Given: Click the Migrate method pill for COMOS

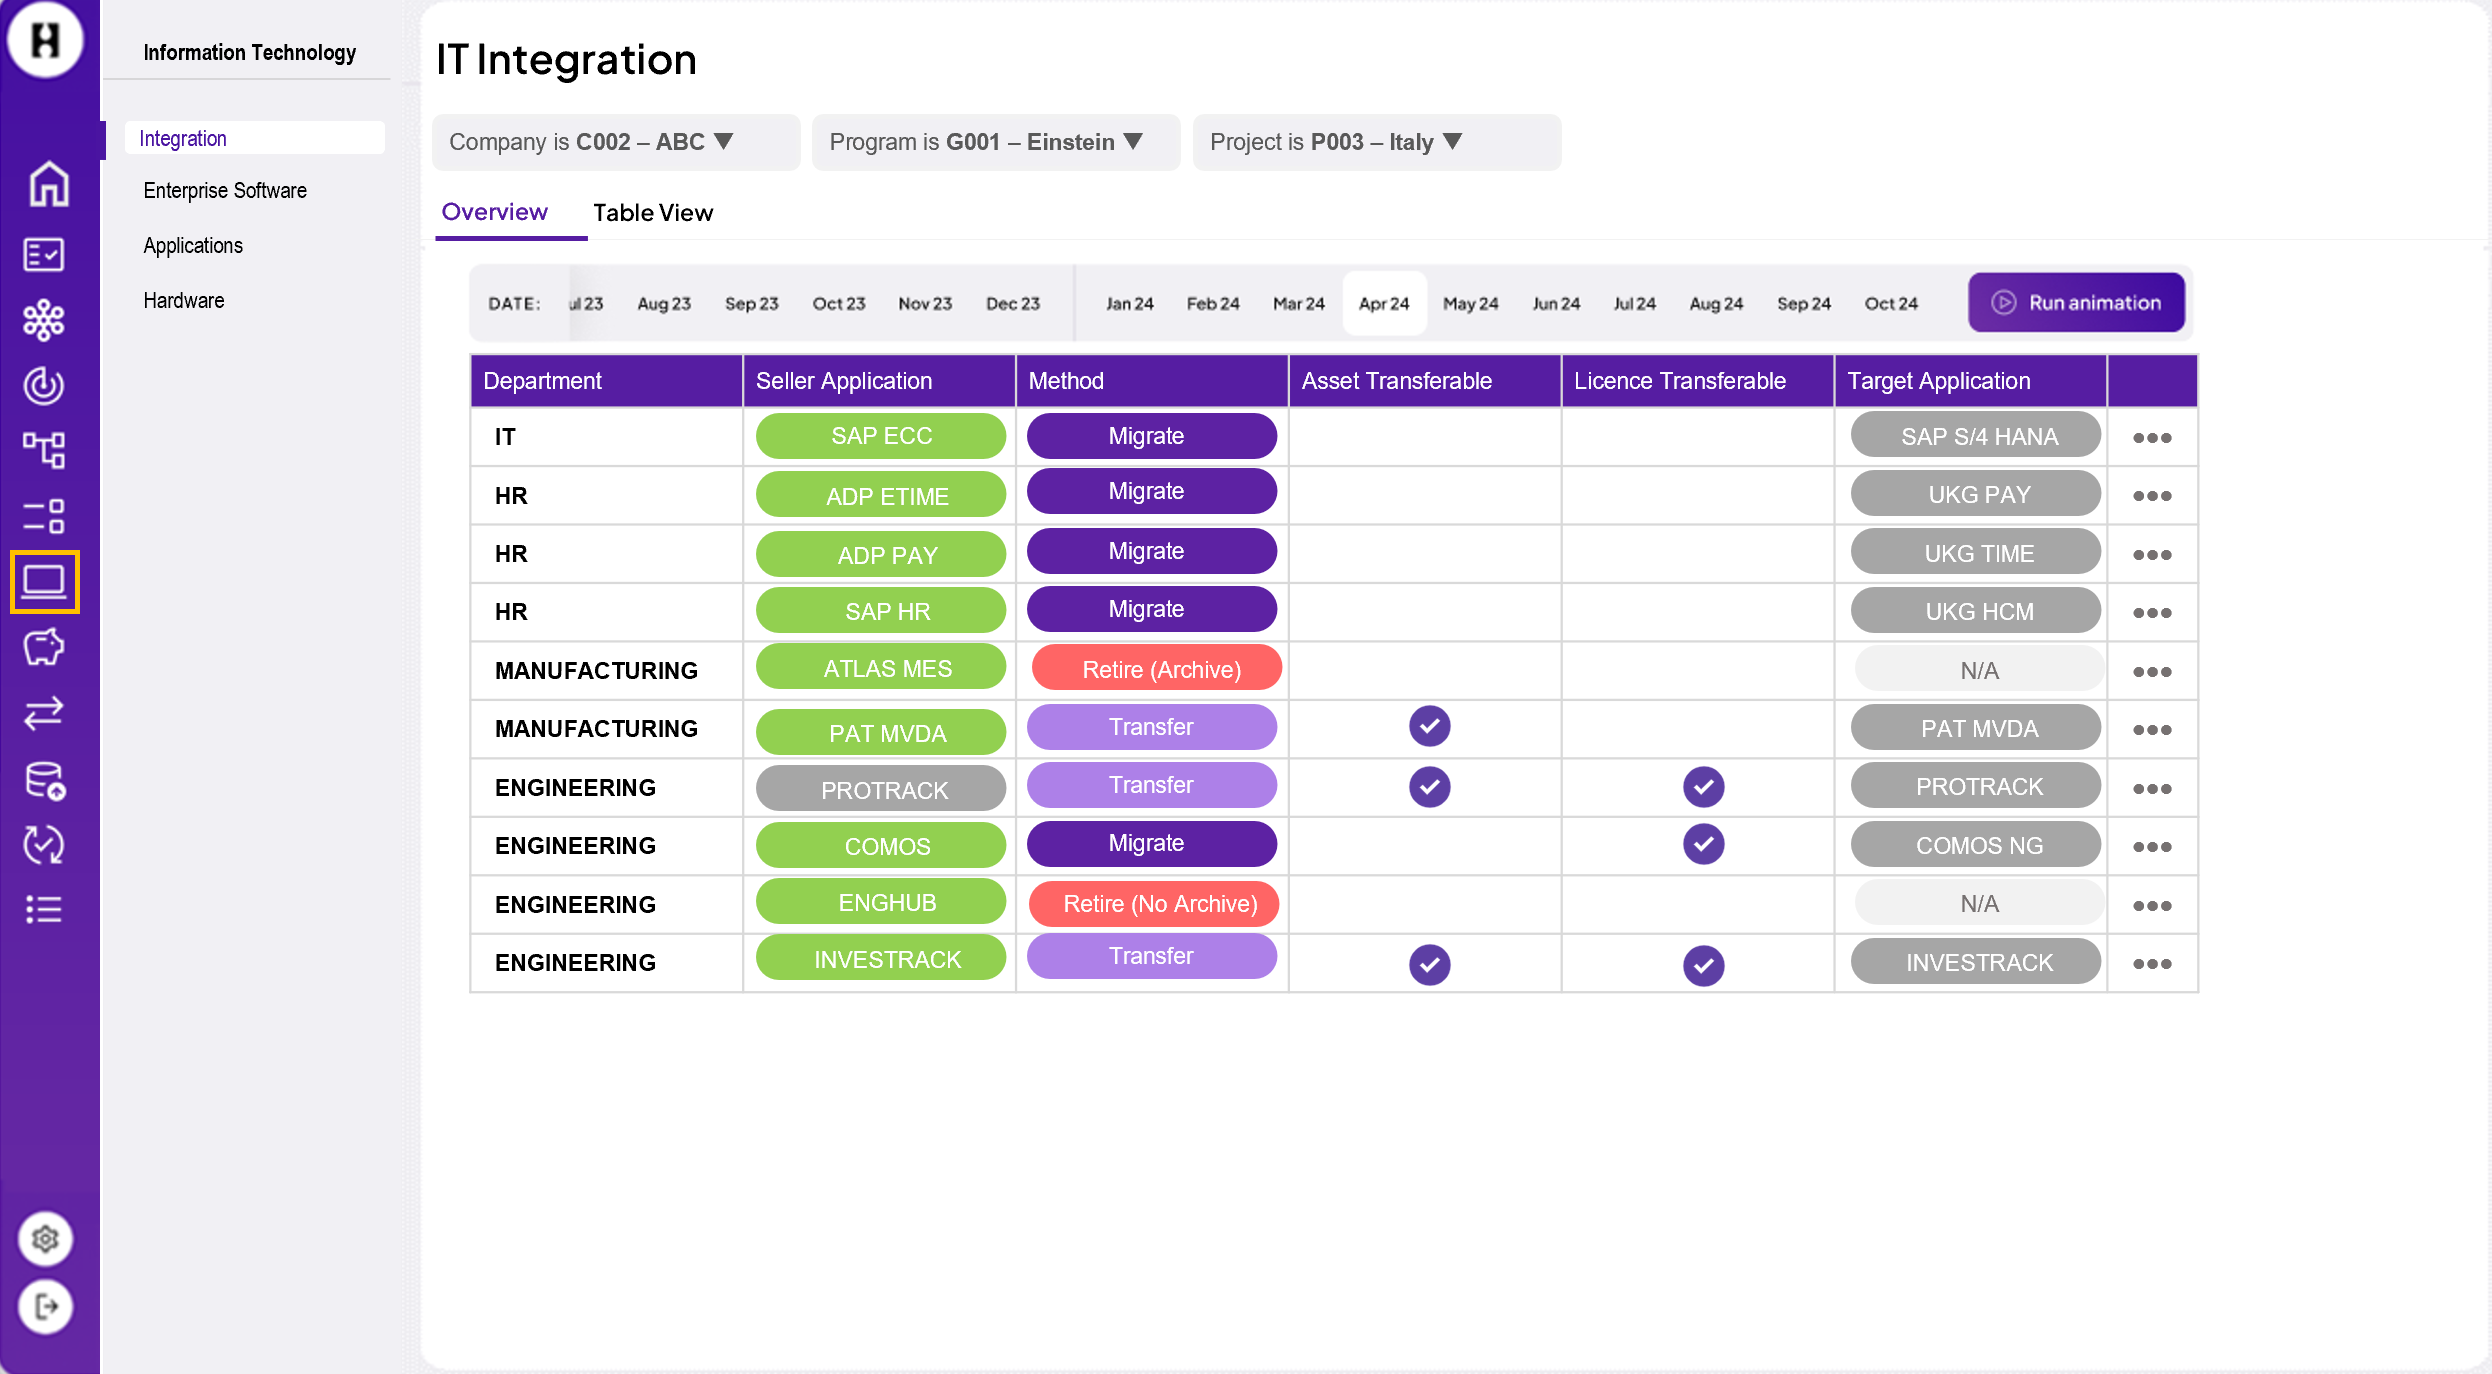Looking at the screenshot, I should 1152,843.
